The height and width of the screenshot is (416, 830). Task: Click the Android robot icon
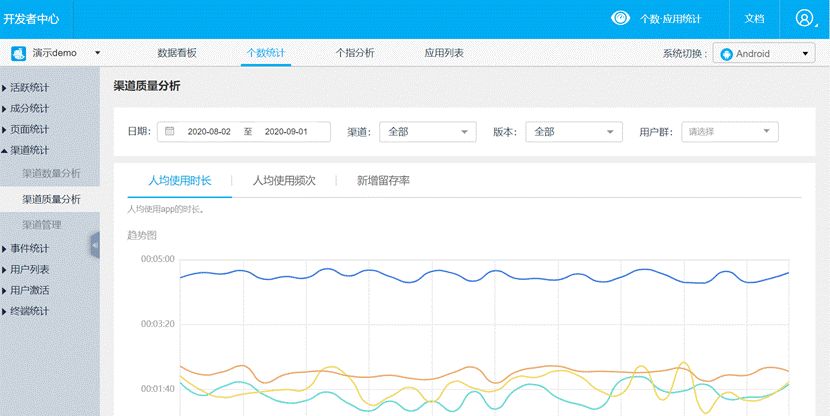726,54
